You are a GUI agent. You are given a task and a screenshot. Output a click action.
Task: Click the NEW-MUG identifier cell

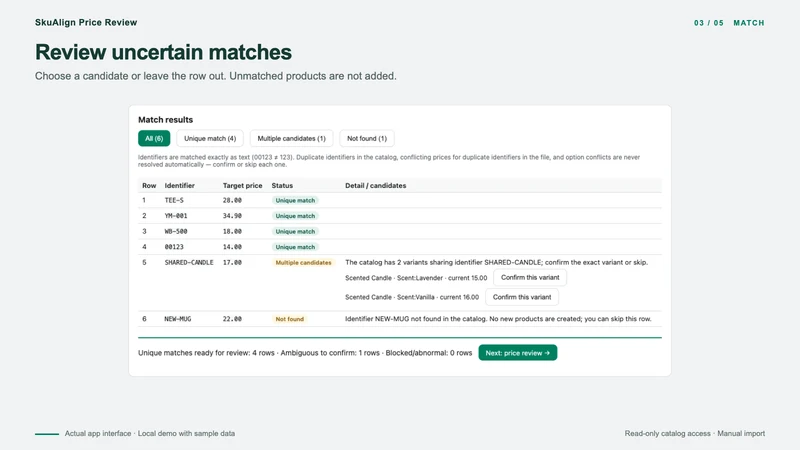(178, 319)
